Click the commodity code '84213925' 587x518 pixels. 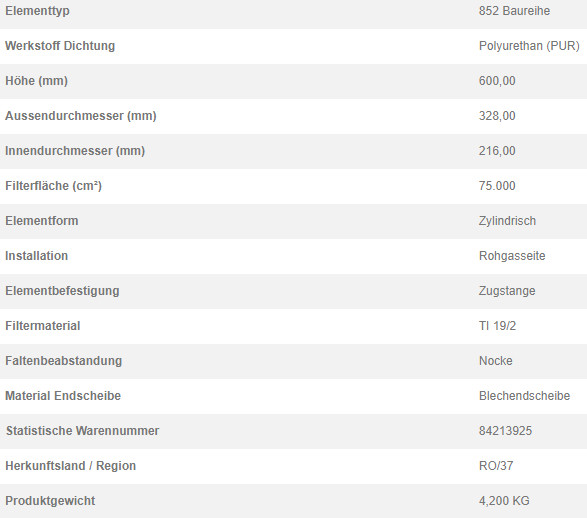[505, 431]
